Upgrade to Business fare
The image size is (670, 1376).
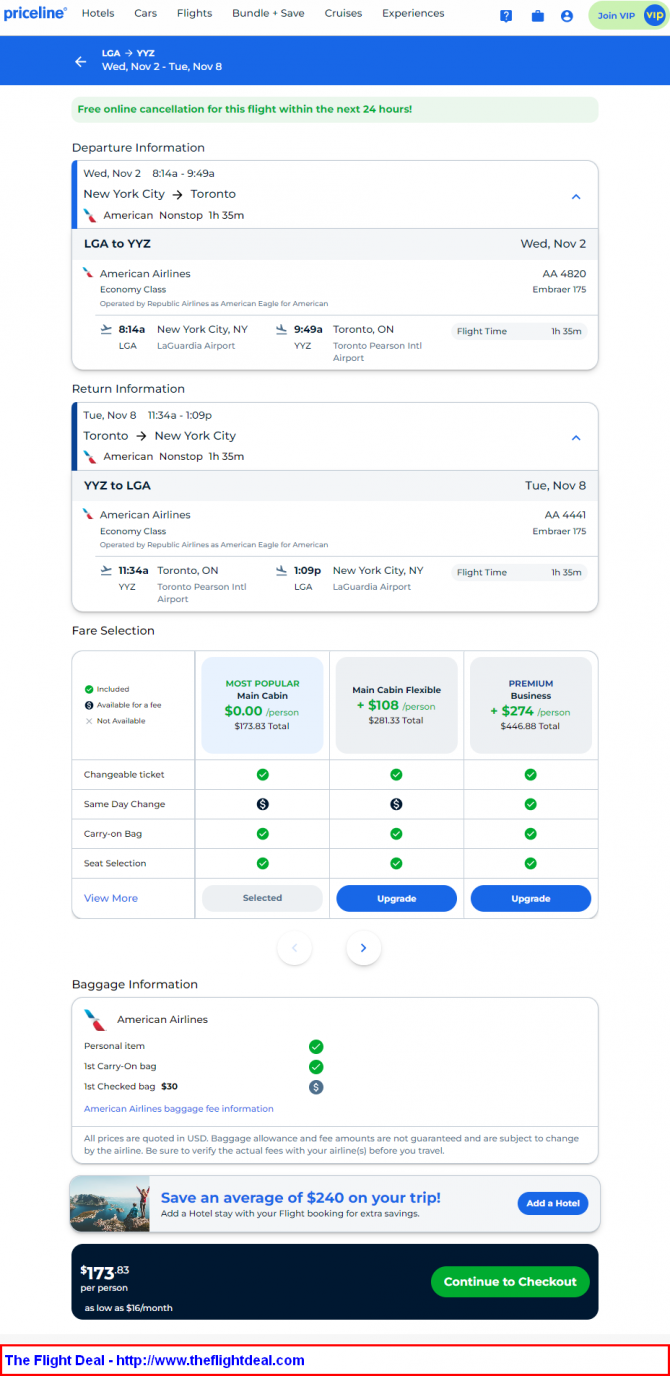click(530, 898)
